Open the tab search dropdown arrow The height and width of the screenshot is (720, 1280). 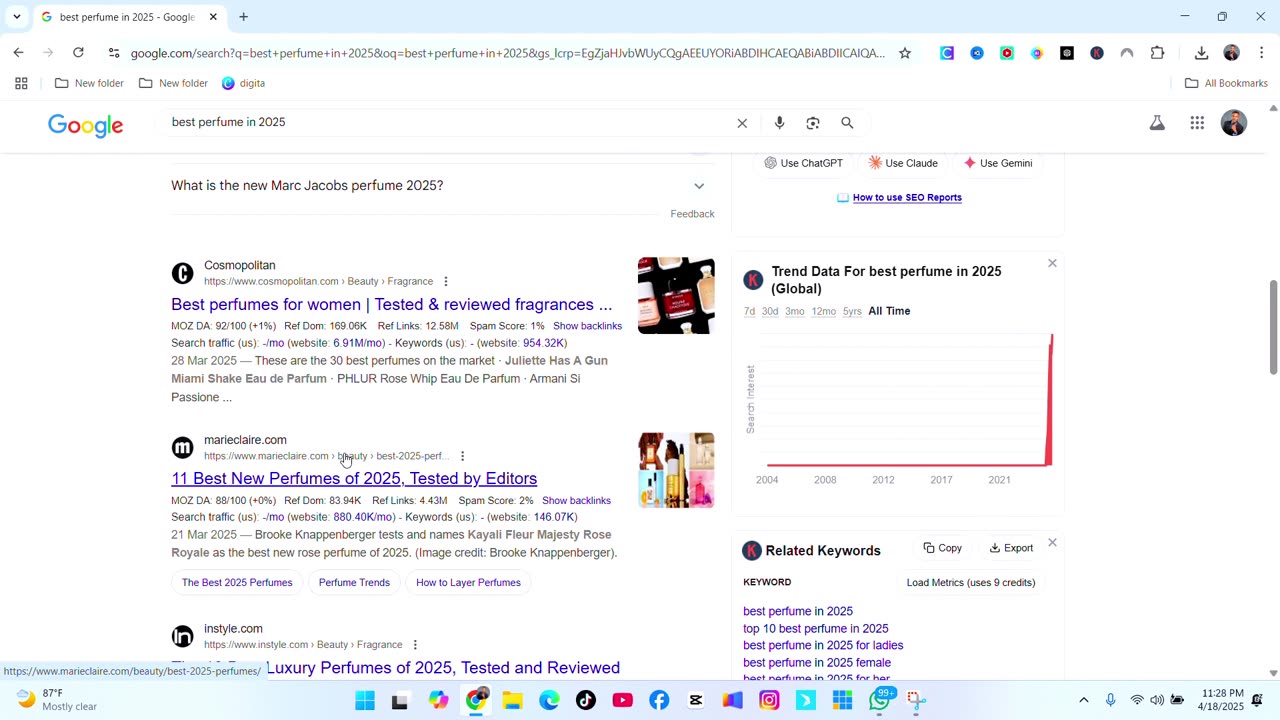(x=16, y=17)
